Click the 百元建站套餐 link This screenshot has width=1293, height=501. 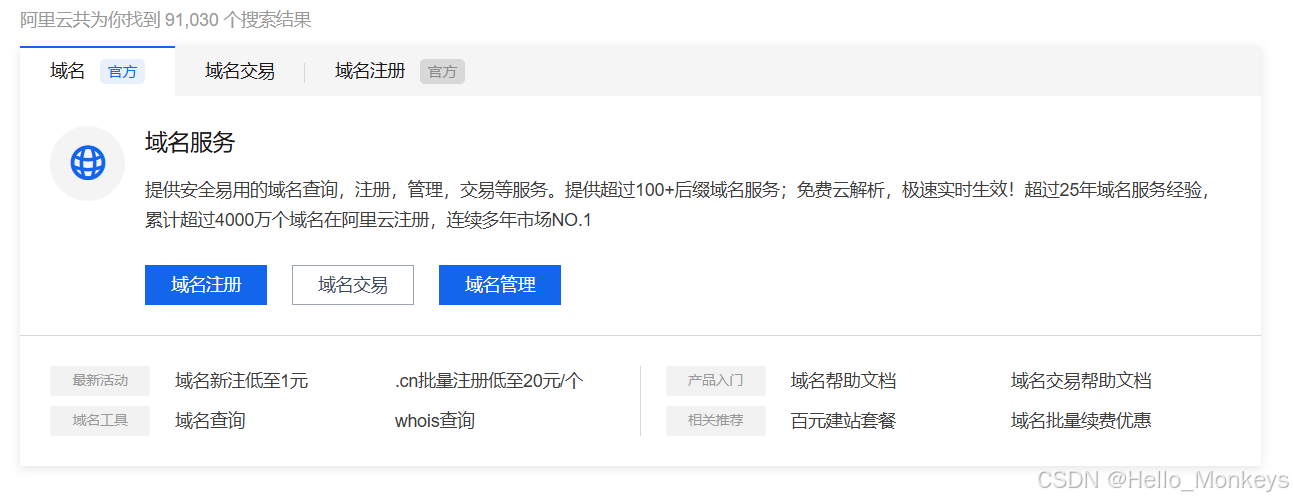point(843,421)
